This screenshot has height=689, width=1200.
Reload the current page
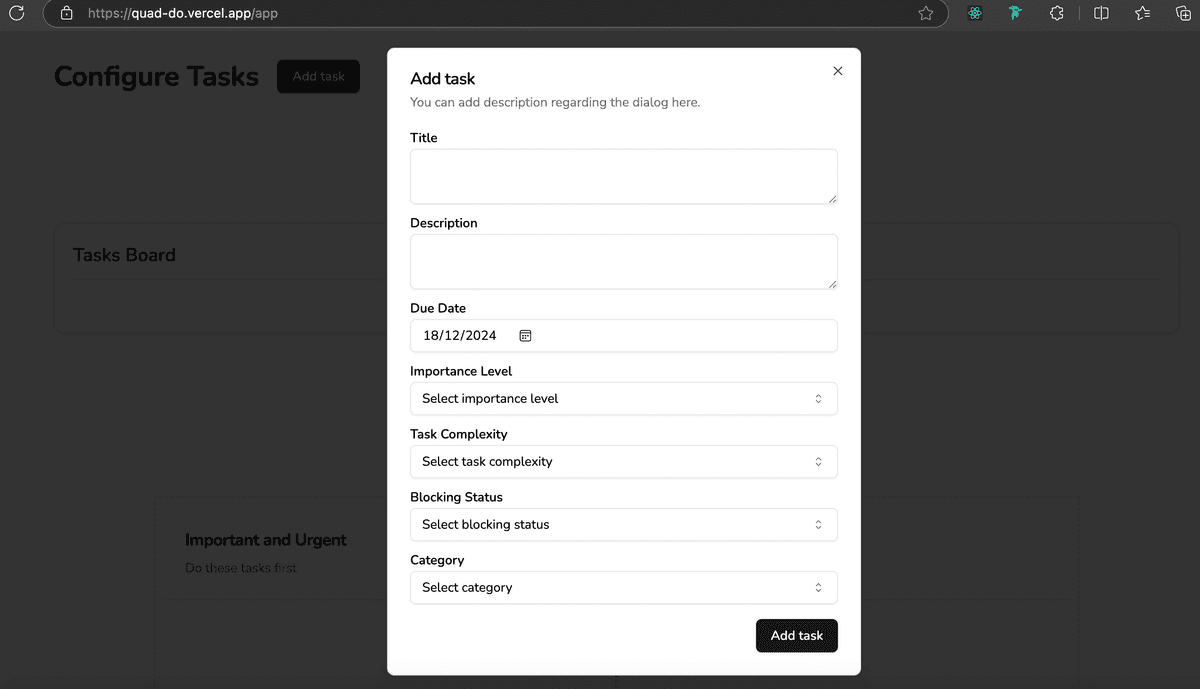point(17,14)
